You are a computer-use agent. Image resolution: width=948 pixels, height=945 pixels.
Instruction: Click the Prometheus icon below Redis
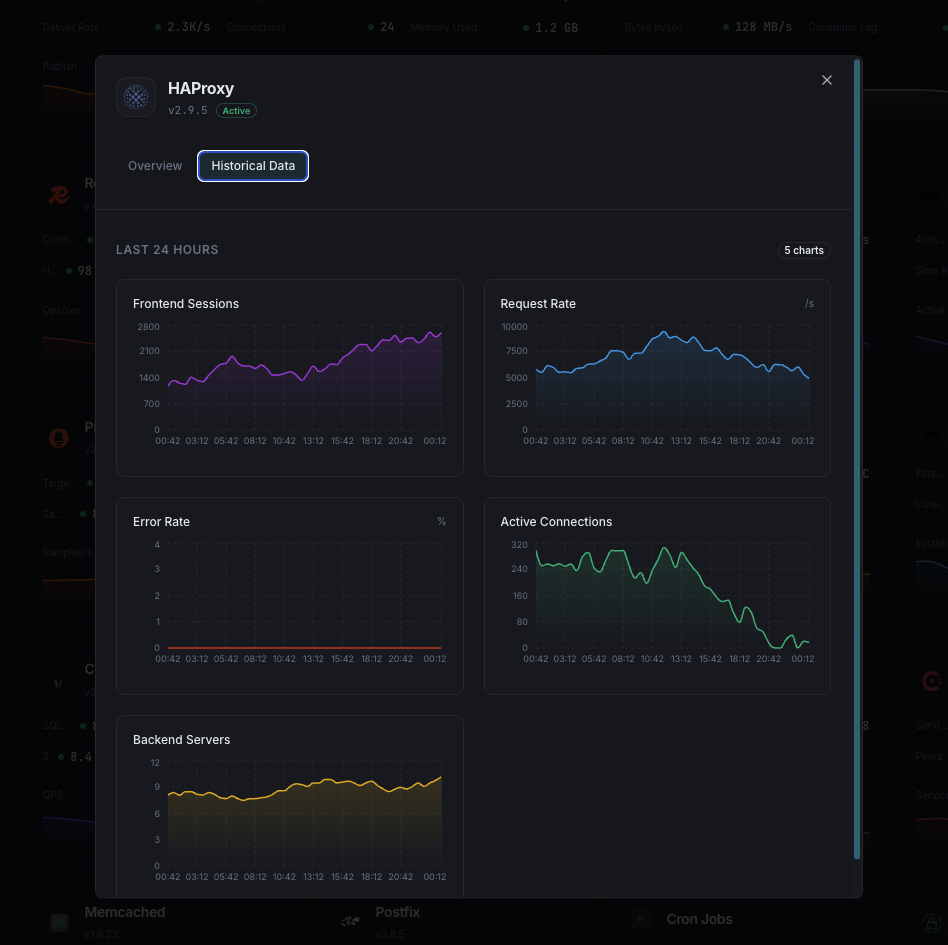click(x=59, y=437)
